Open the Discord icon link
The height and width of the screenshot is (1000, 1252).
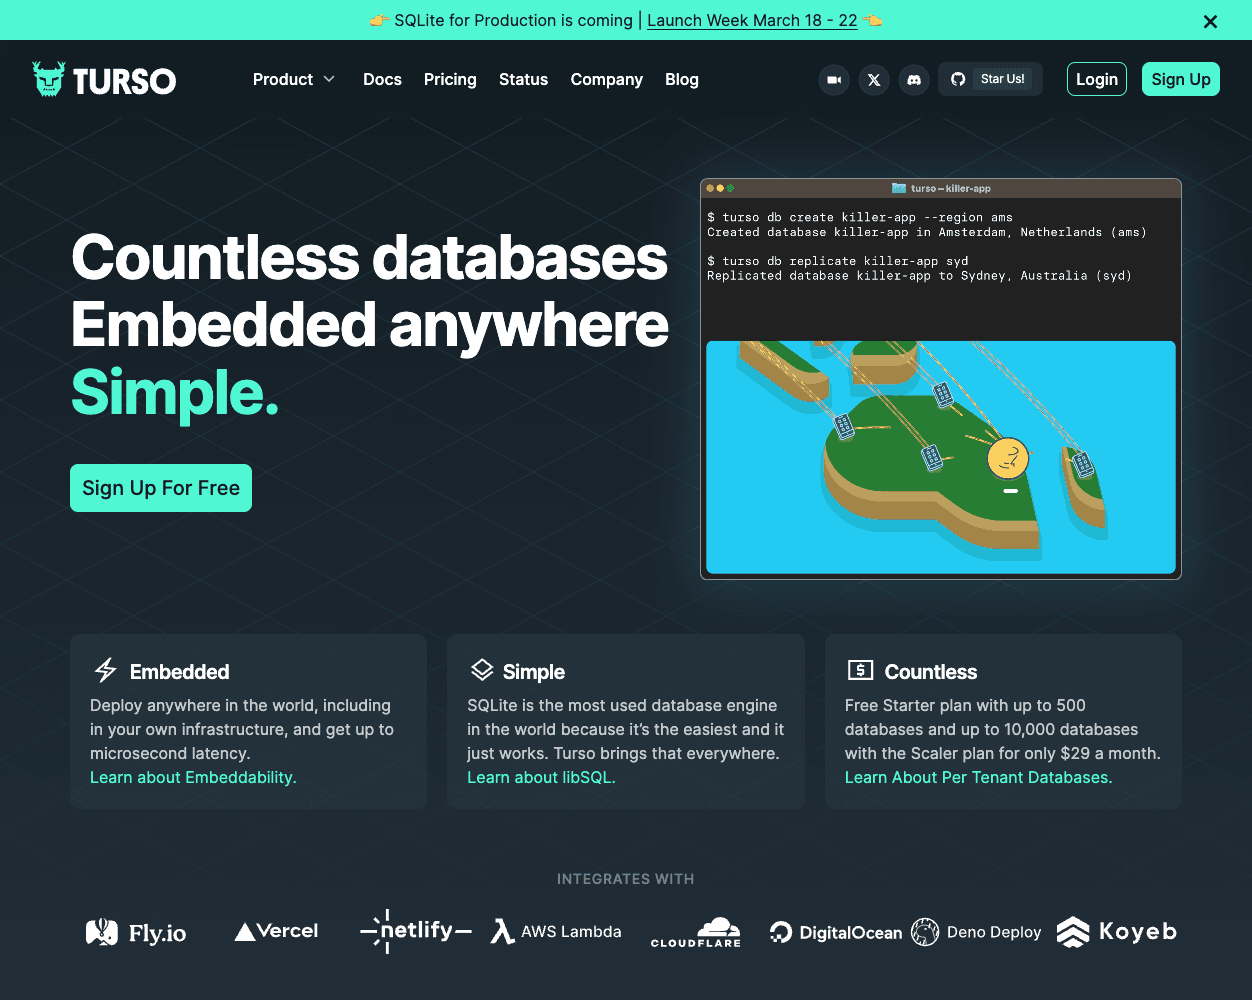(x=913, y=80)
